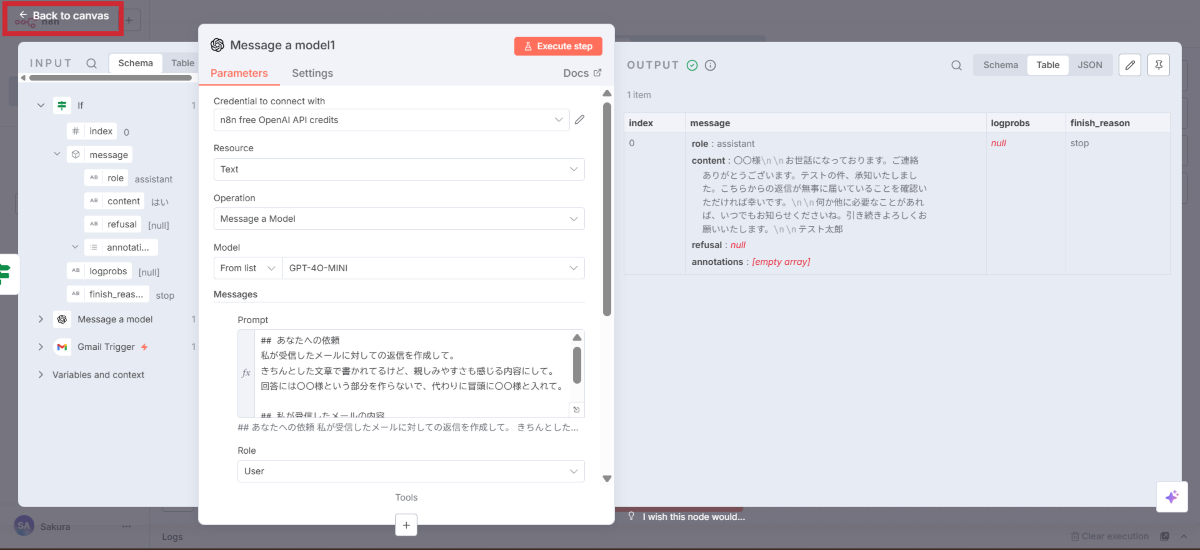Open the AI assistant sparkle button
The image size is (1200, 550).
(1170, 497)
